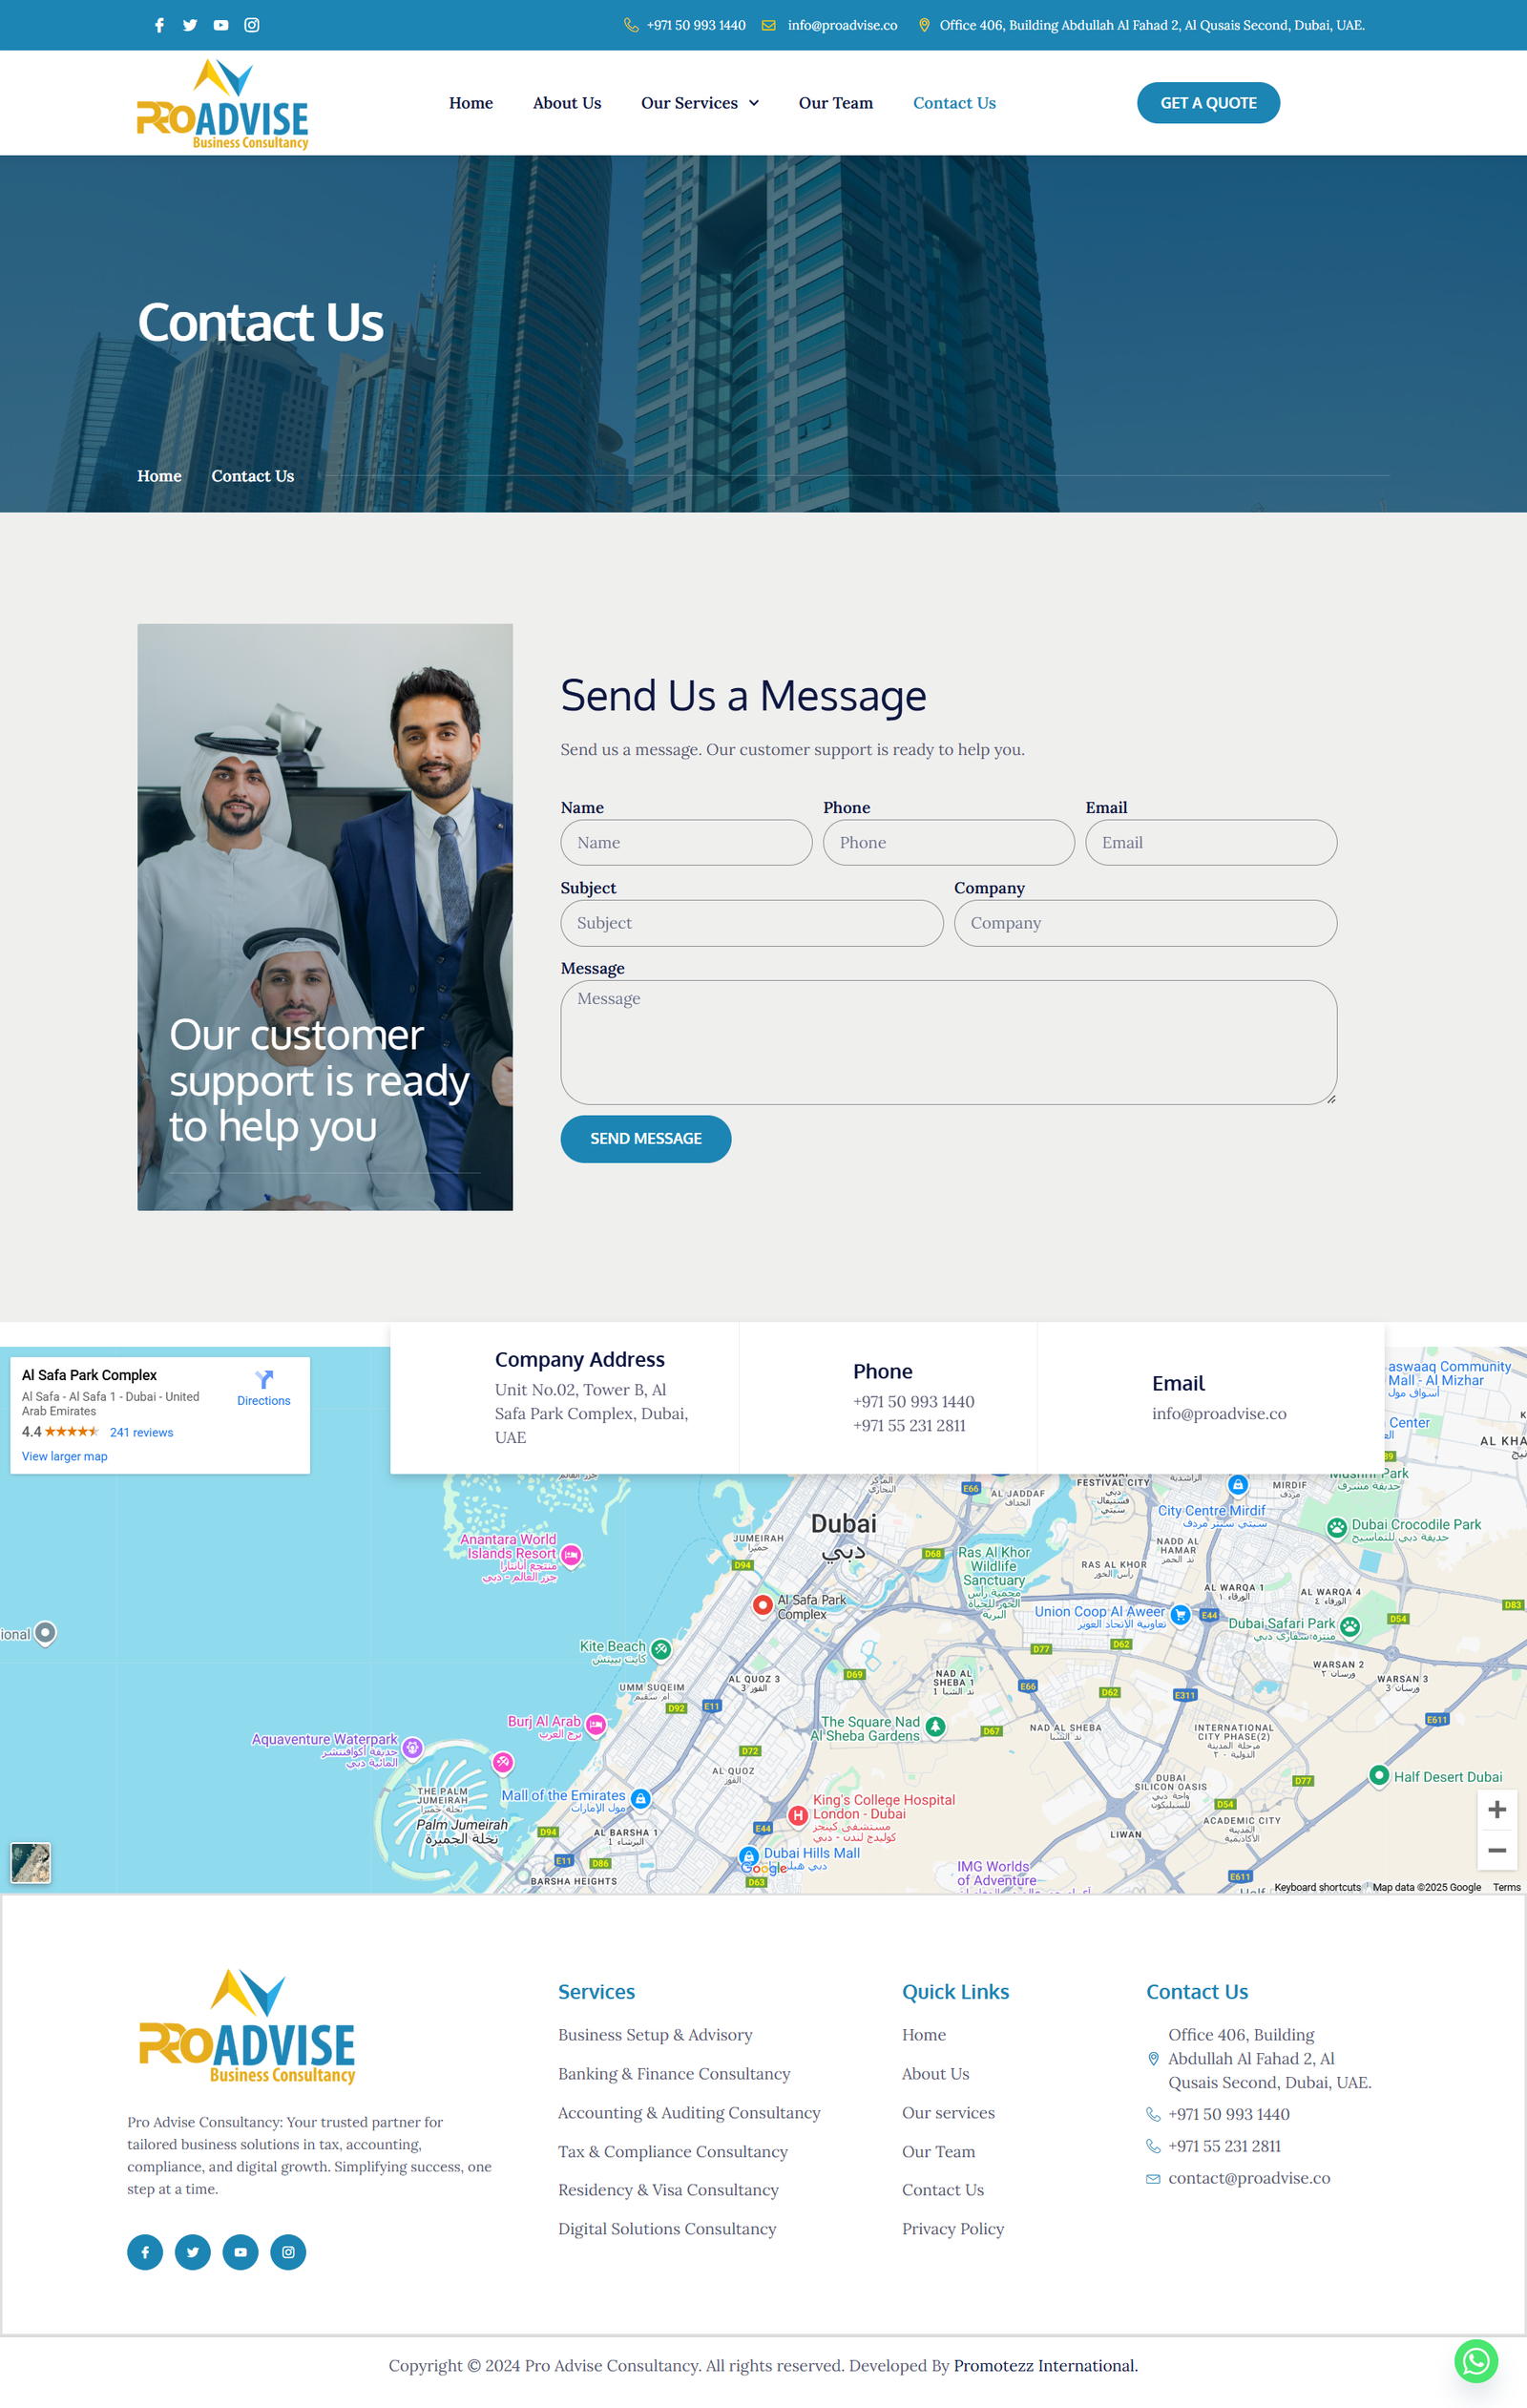The image size is (1527, 2408).
Task: Go to Our Team page in navbar
Action: click(835, 103)
